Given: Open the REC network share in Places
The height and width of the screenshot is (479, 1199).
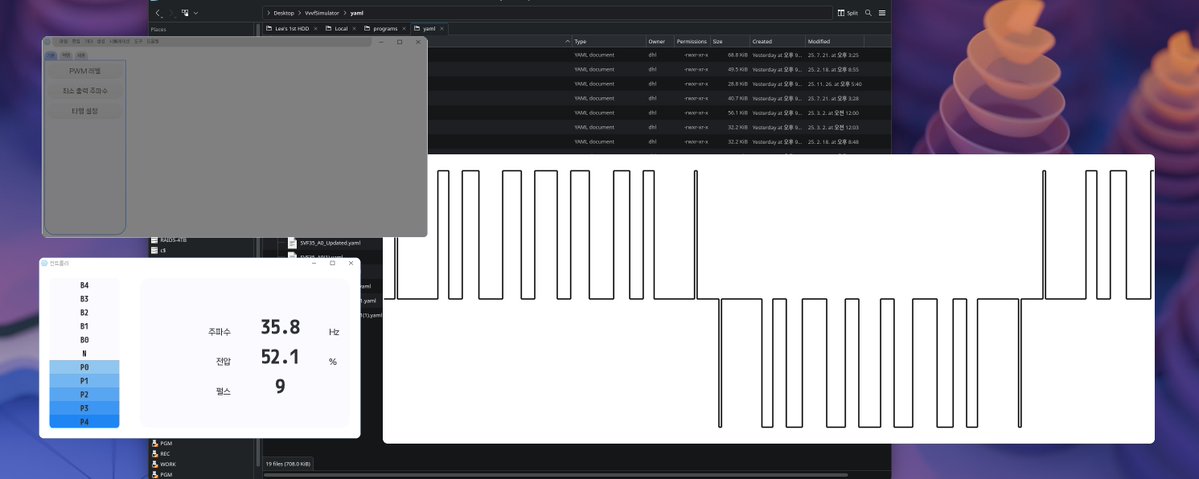Looking at the screenshot, I should 165,454.
